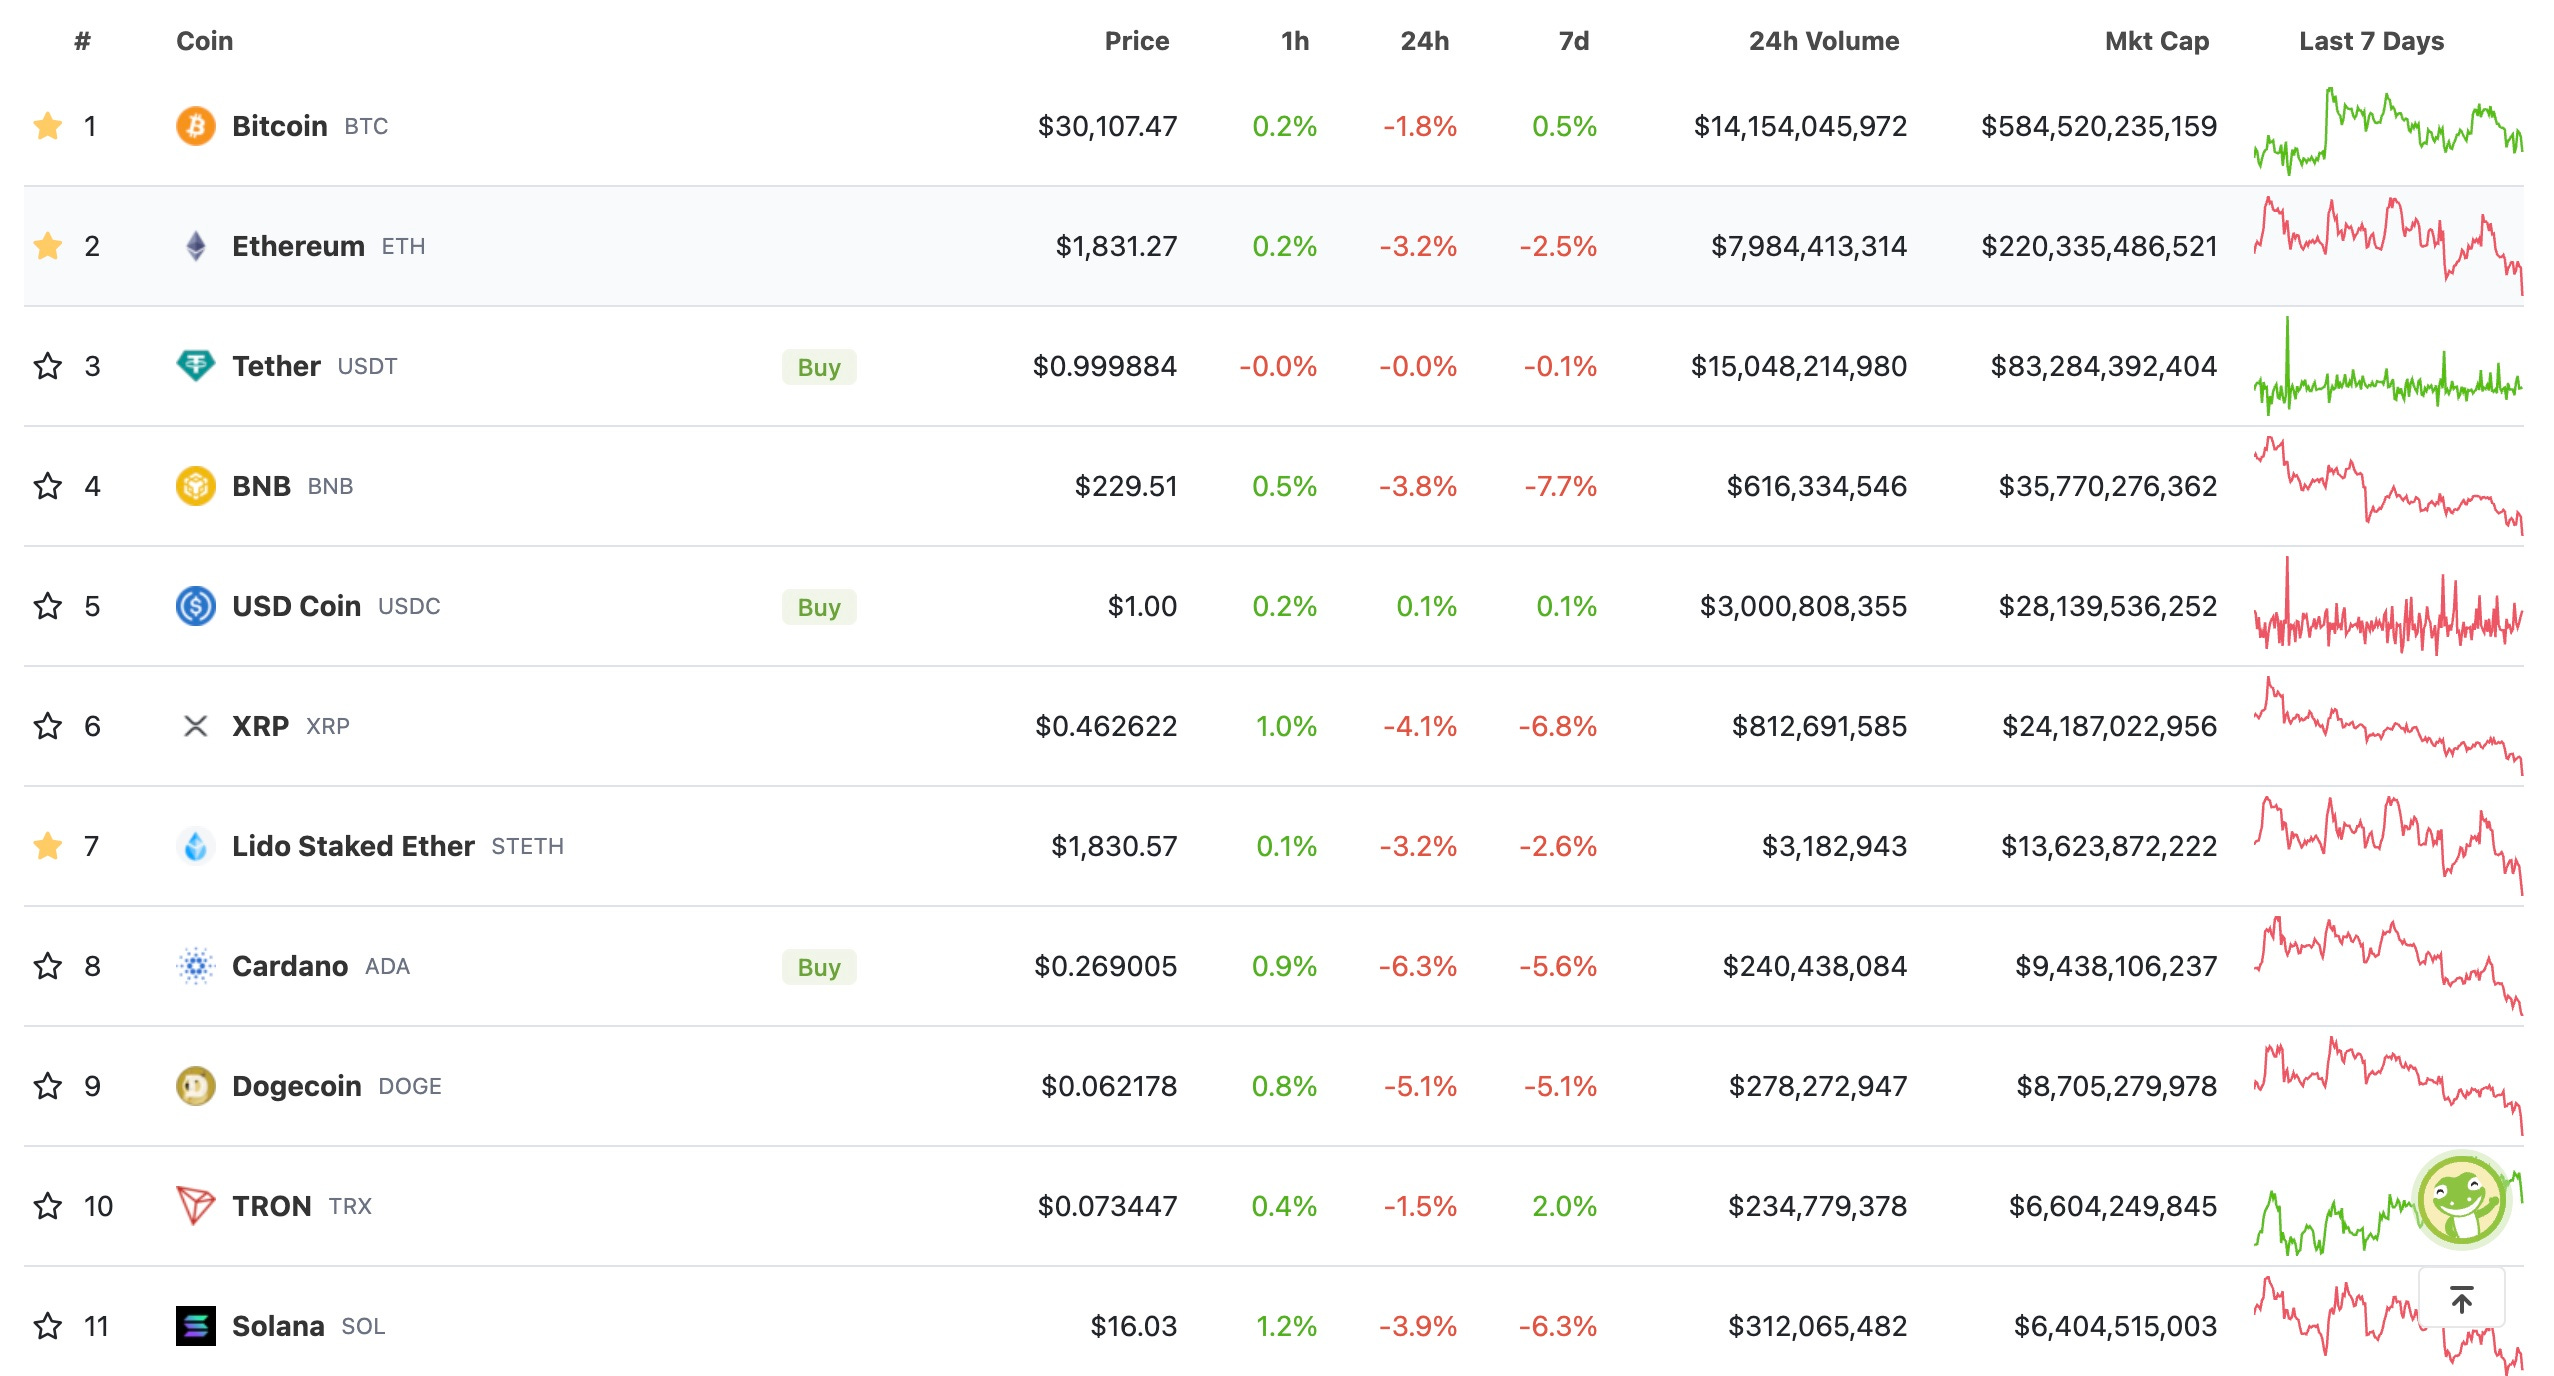Unfavorite Ethereum with its star
The height and width of the screenshot is (1376, 2554).
(48, 246)
